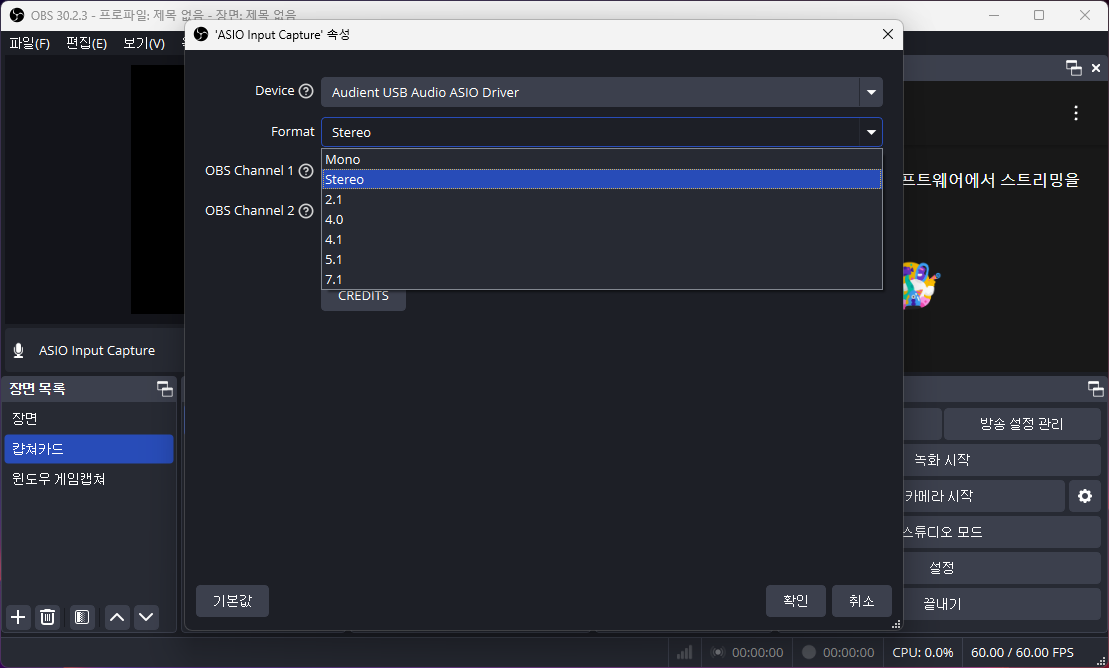
Task: Click the Device help question-mark icon
Action: (x=306, y=91)
